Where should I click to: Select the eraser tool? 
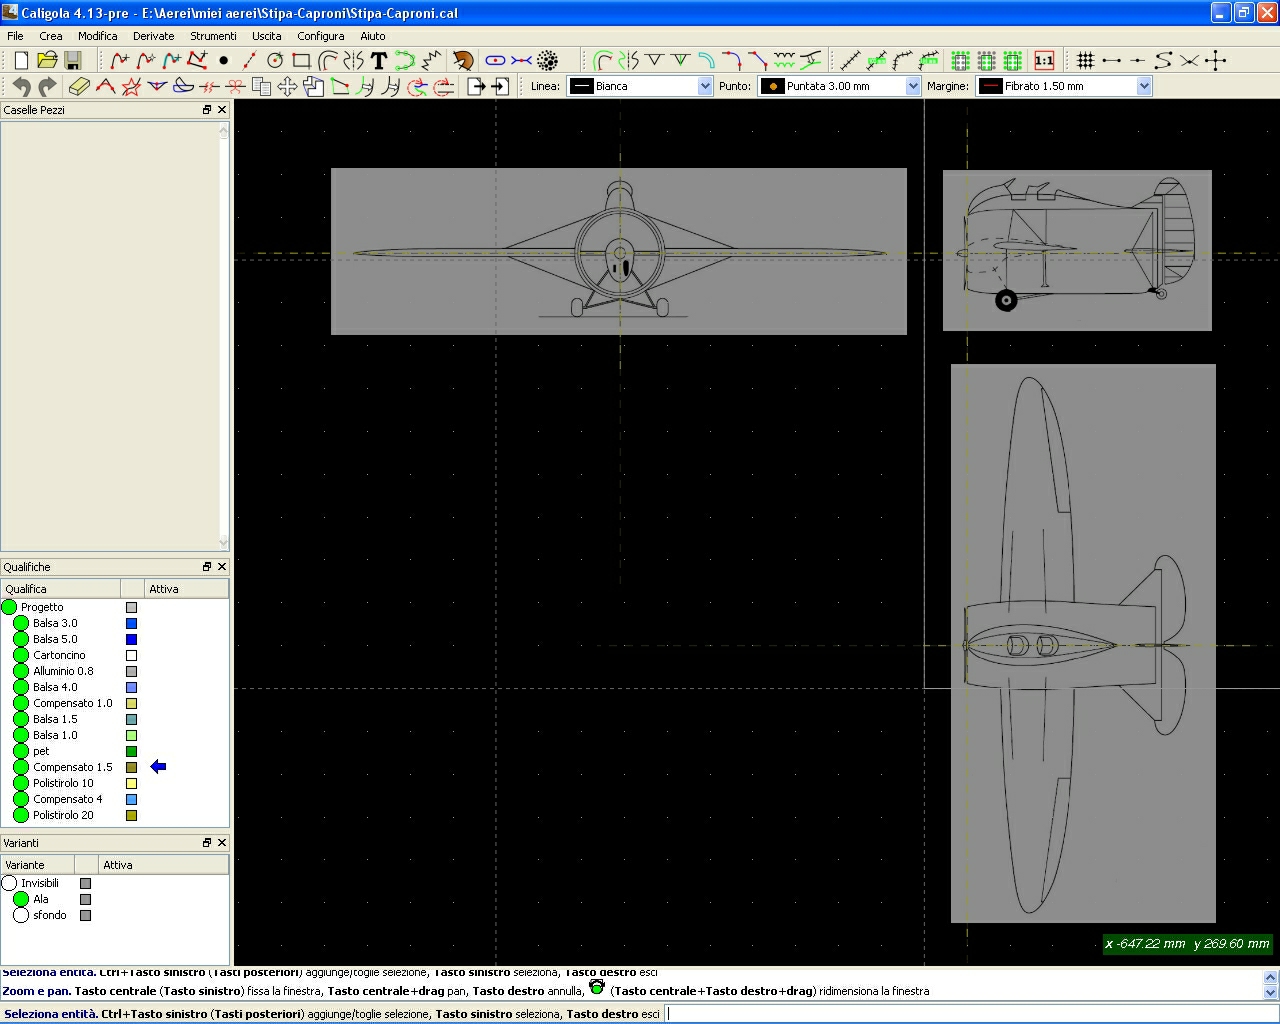pyautogui.click(x=79, y=87)
